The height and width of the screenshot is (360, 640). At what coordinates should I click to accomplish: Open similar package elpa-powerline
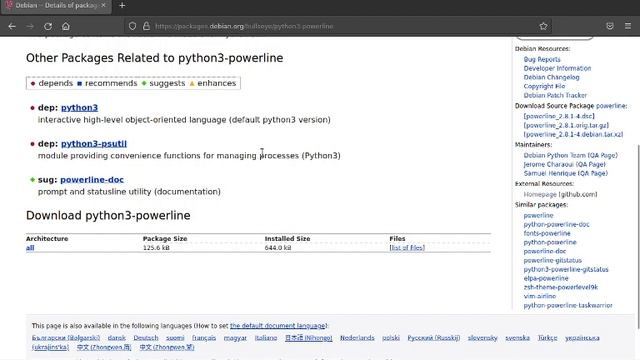click(x=546, y=278)
